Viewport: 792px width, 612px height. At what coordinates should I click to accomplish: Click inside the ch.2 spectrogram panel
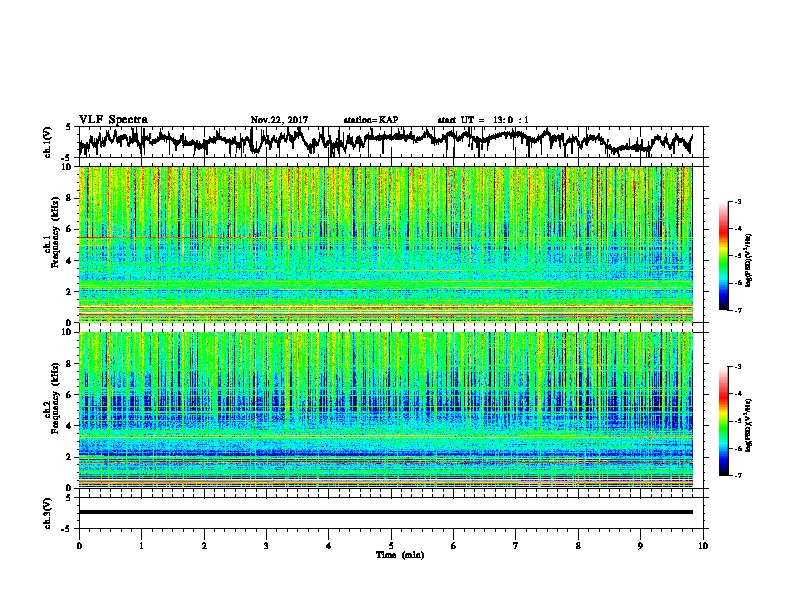click(x=386, y=410)
